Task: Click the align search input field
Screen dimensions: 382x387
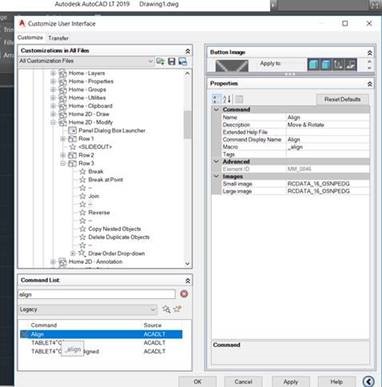Action: click(x=96, y=294)
